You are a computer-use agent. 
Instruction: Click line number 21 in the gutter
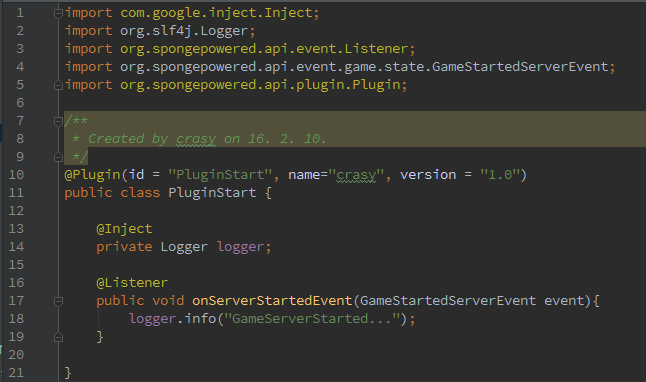[x=16, y=373]
